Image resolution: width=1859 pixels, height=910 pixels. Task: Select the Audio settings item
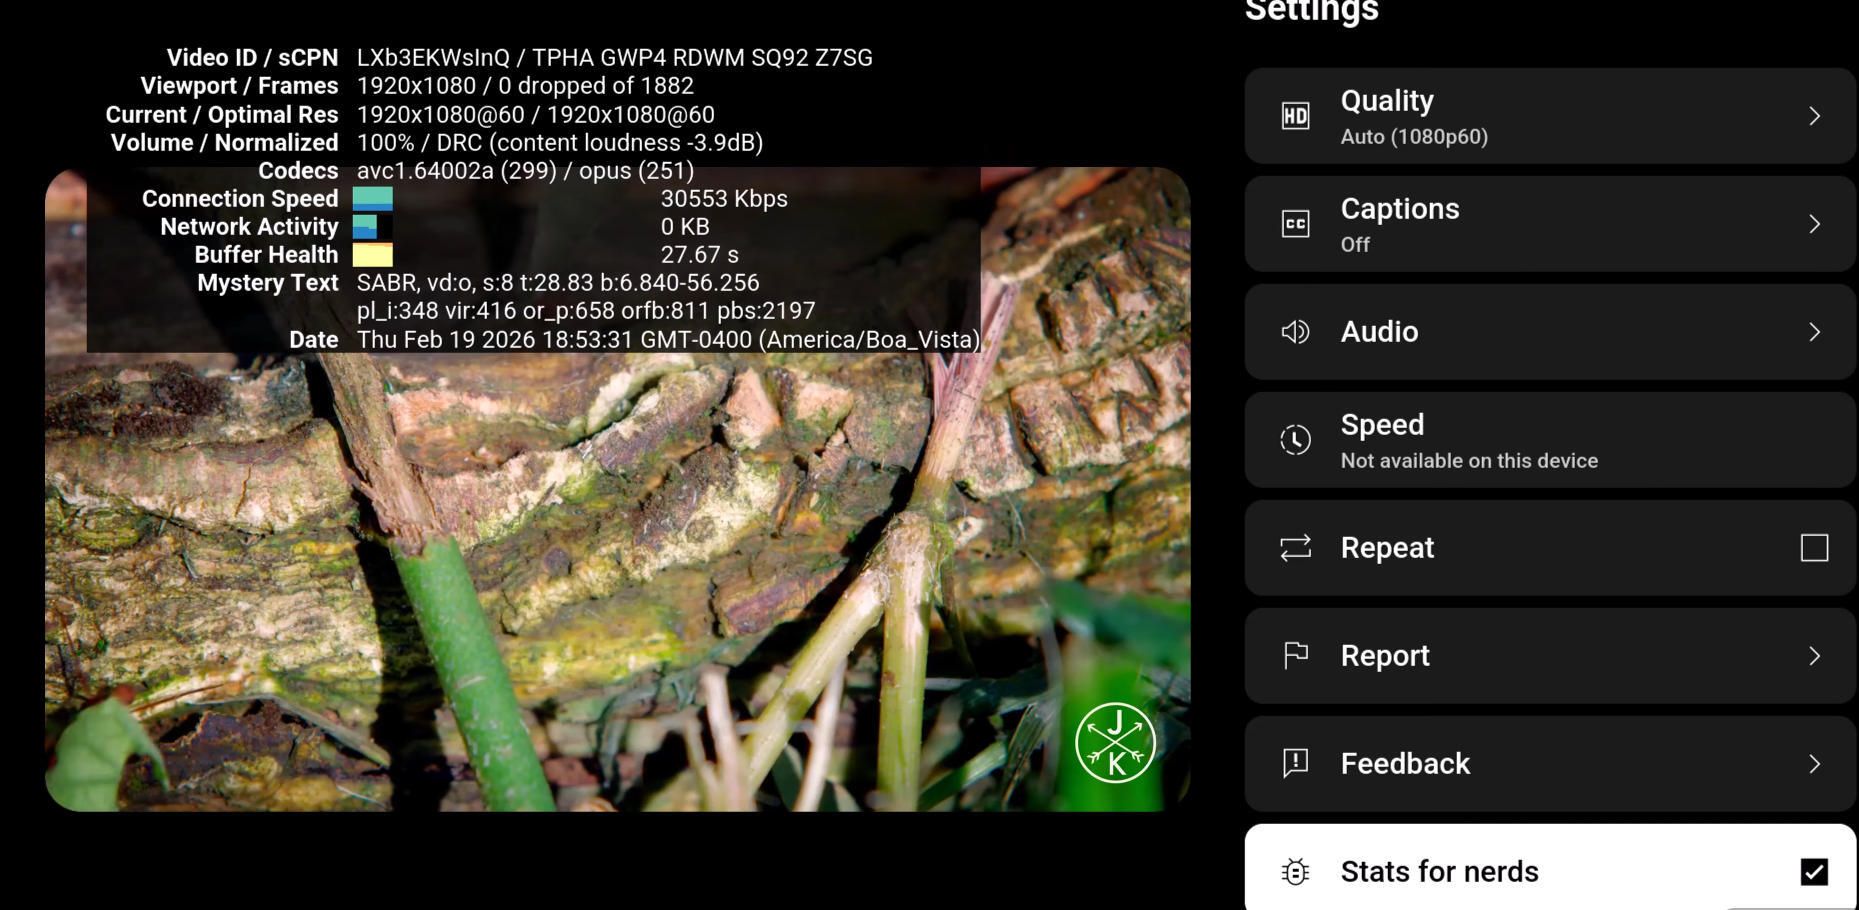(1550, 332)
